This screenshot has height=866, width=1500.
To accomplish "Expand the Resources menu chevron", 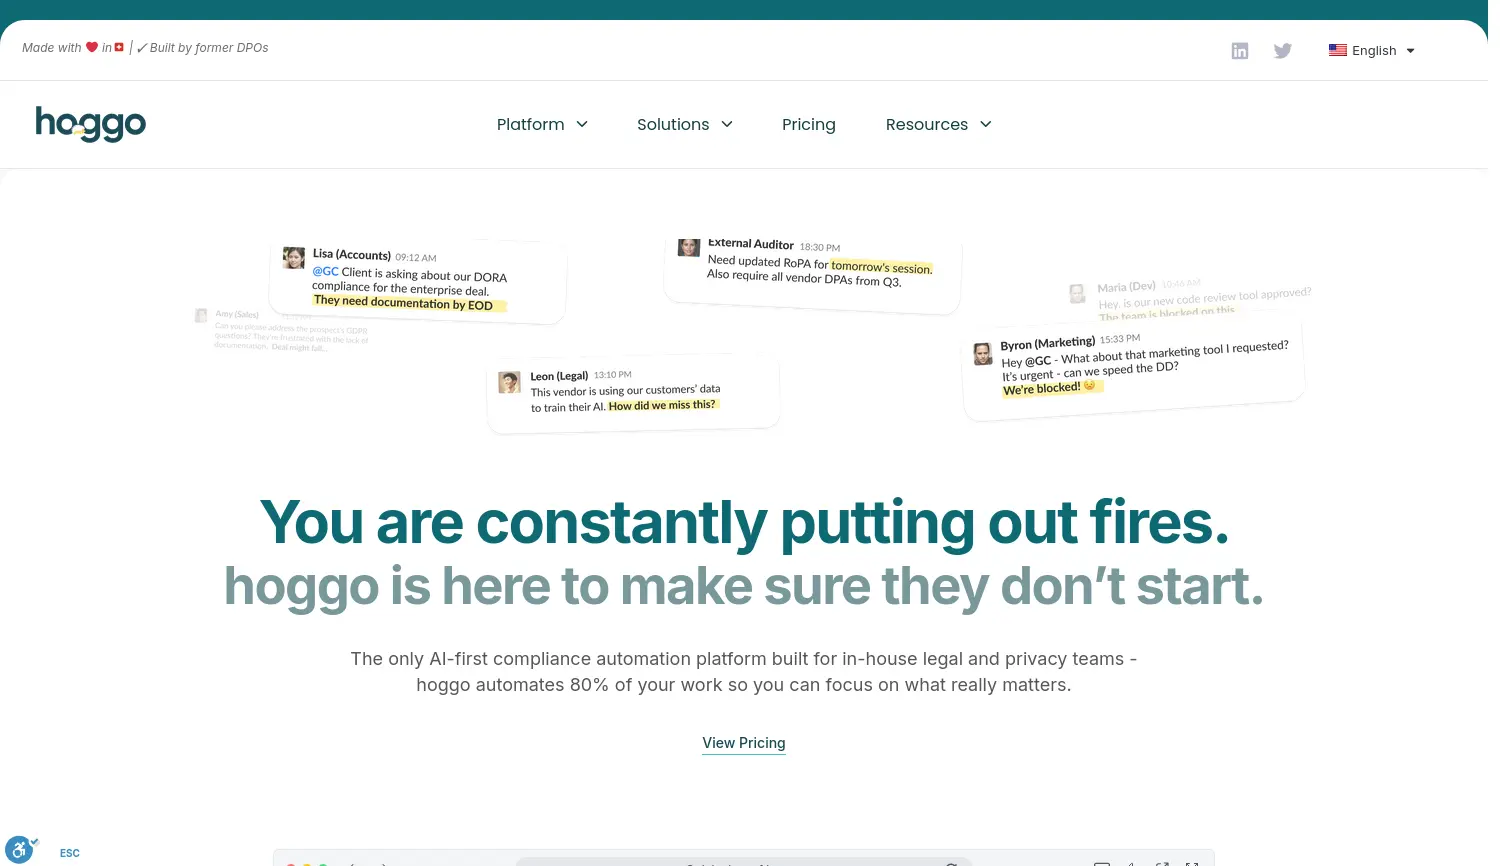I will [x=985, y=124].
